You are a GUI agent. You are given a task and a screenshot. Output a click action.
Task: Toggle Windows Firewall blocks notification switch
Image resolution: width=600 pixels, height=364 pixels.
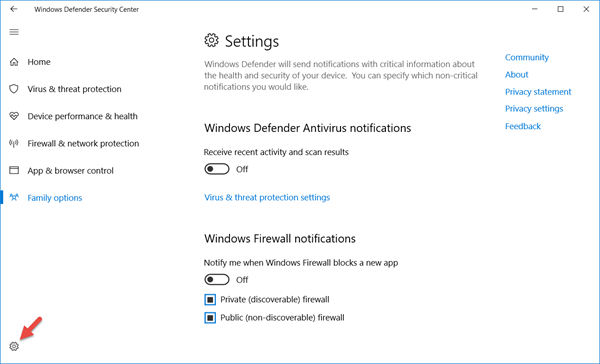[x=217, y=280]
